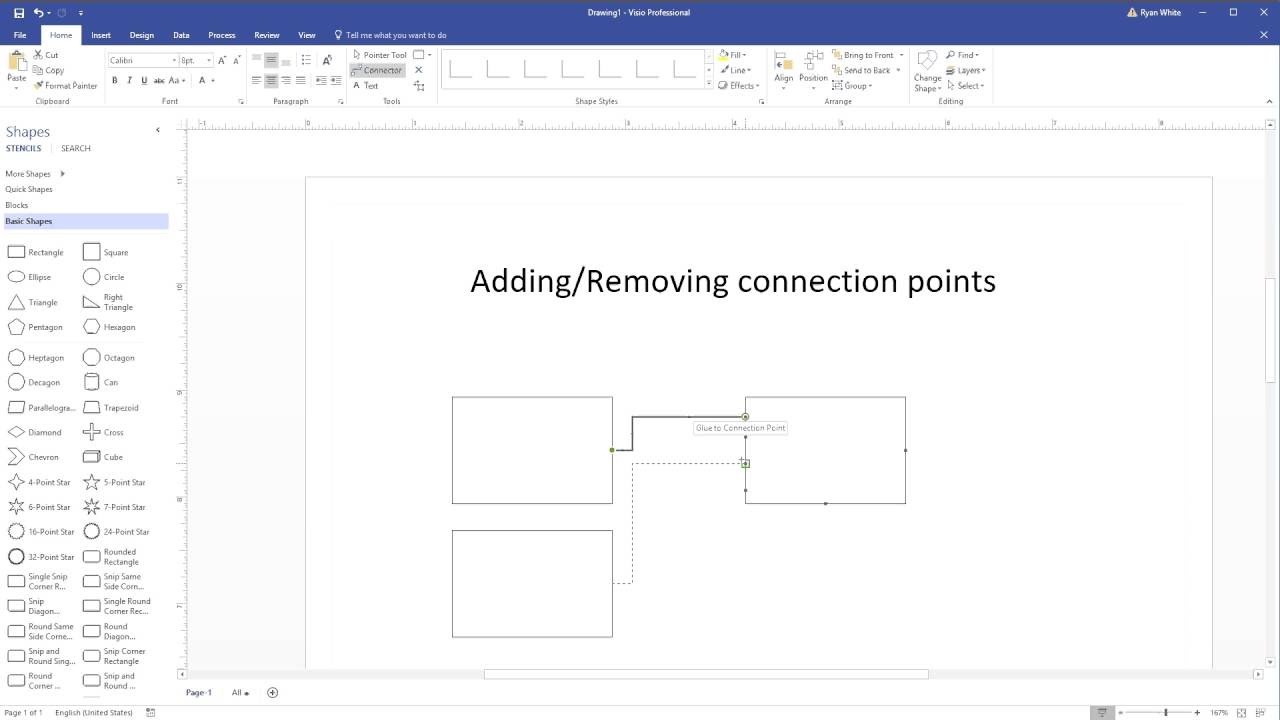1280x720 pixels.
Task: Pick the Cross shape
Action: (x=104, y=432)
